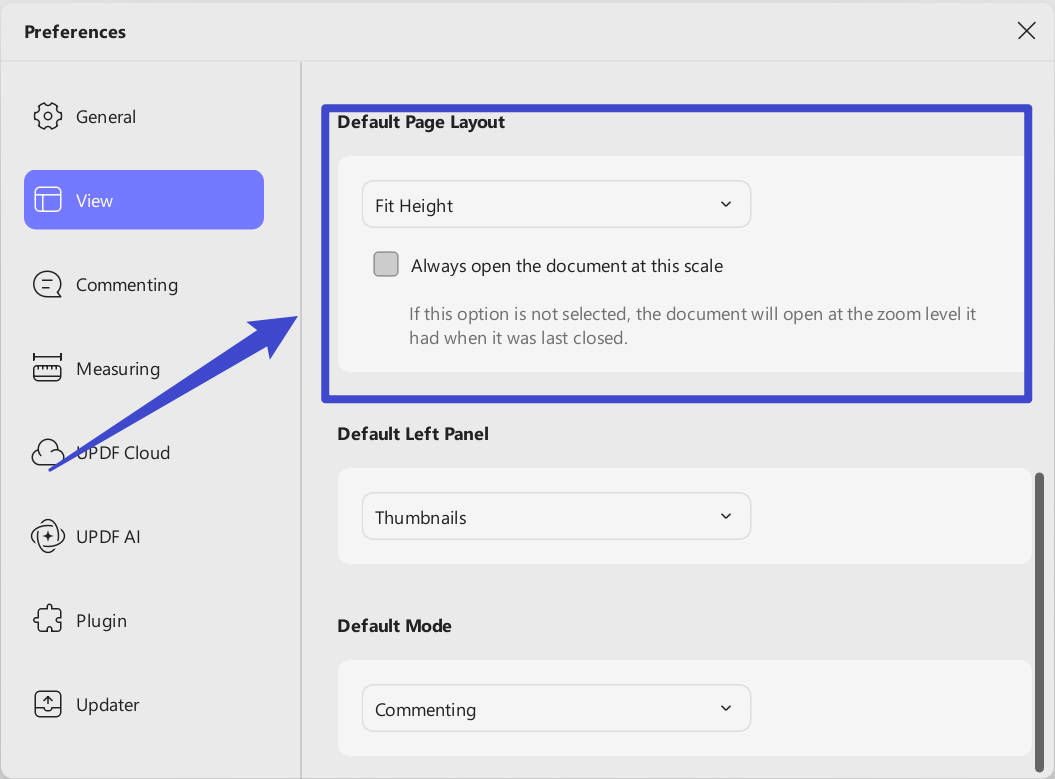Open the Fit Height page layout dropdown
Screen dimensions: 1055x779
coord(555,205)
